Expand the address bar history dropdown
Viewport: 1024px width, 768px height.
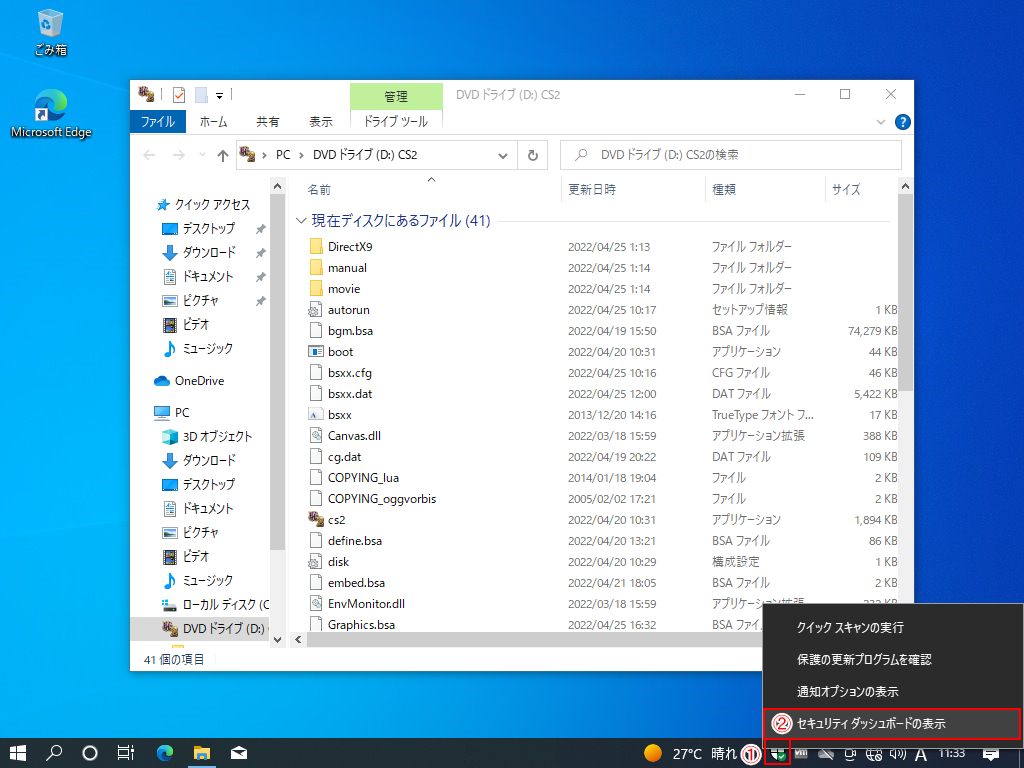click(502, 155)
